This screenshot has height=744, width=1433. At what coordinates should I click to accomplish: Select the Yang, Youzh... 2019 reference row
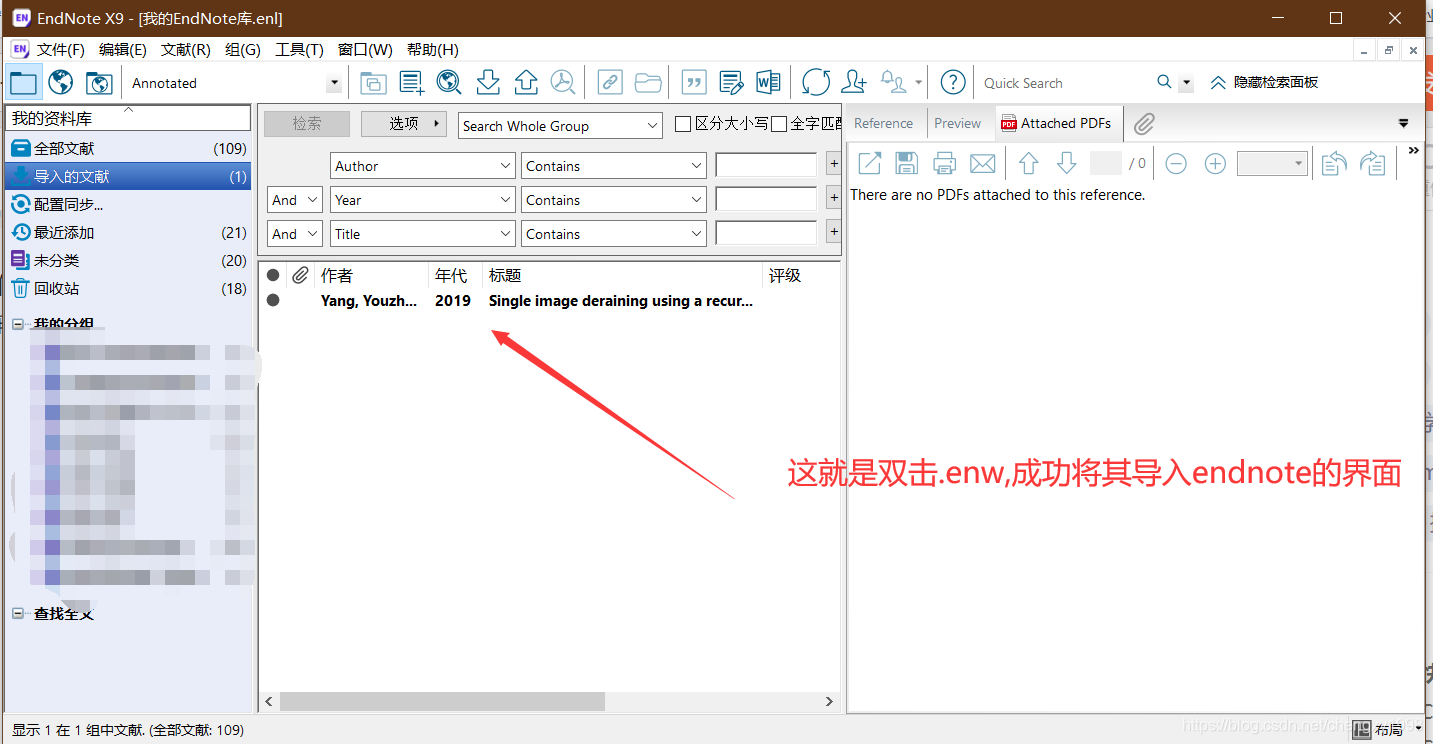coord(549,300)
